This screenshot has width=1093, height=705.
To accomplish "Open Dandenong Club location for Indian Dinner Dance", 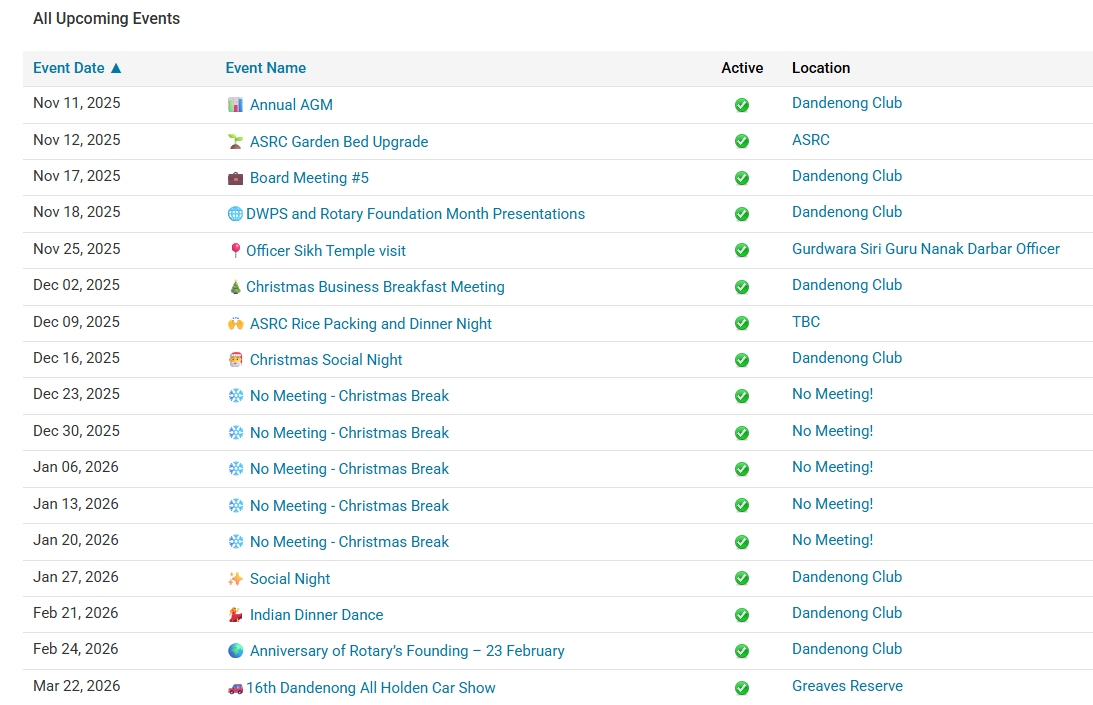I will (847, 613).
